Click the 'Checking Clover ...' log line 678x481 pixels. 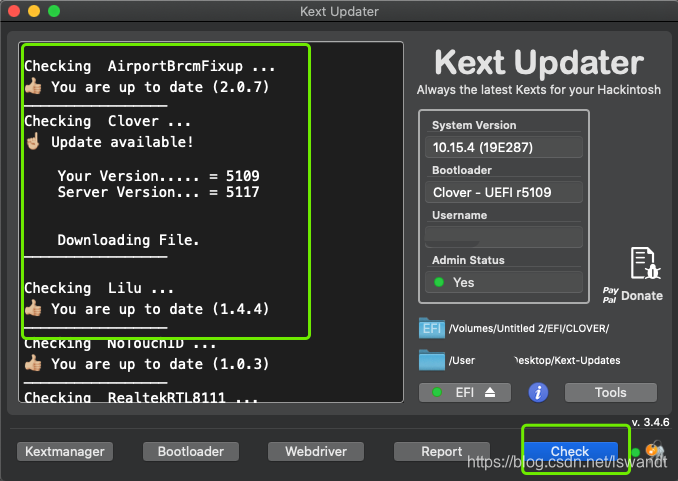click(107, 121)
